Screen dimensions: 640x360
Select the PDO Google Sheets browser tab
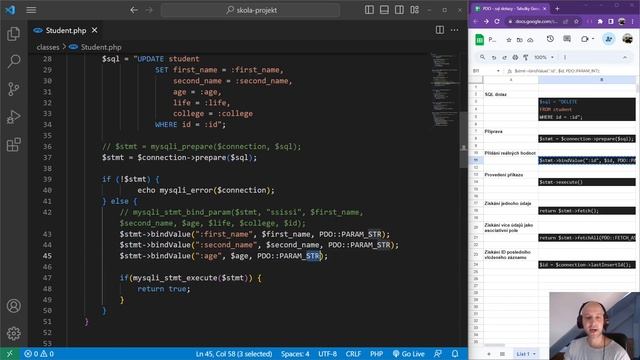click(510, 8)
